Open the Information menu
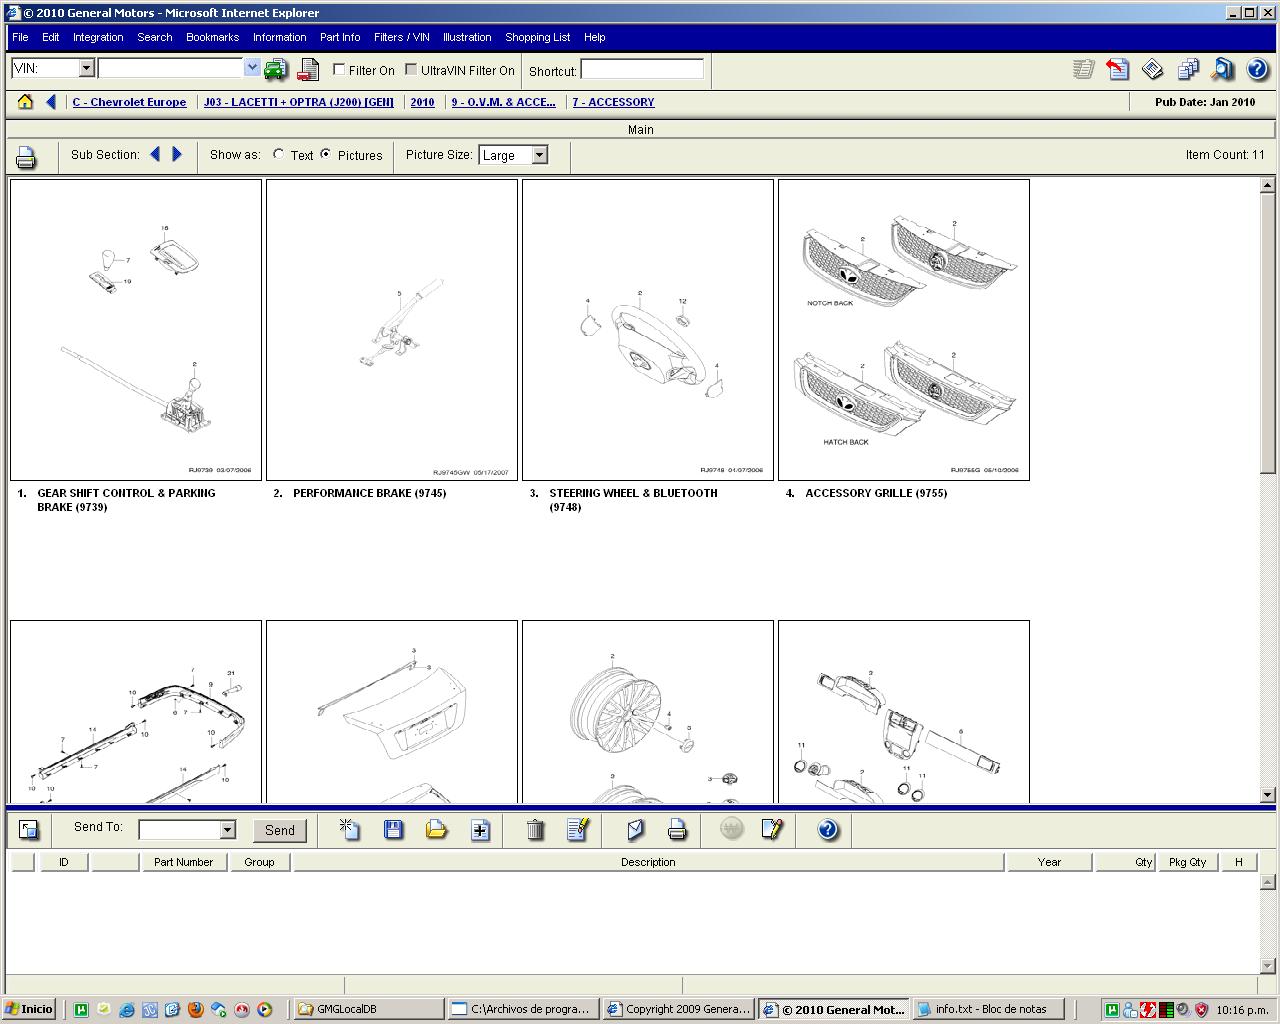 coord(280,37)
